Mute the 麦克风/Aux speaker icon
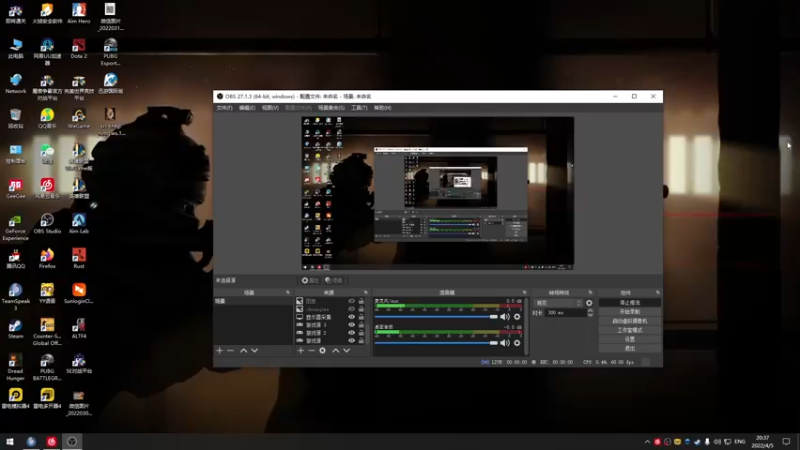This screenshot has height=450, width=800. click(x=505, y=317)
